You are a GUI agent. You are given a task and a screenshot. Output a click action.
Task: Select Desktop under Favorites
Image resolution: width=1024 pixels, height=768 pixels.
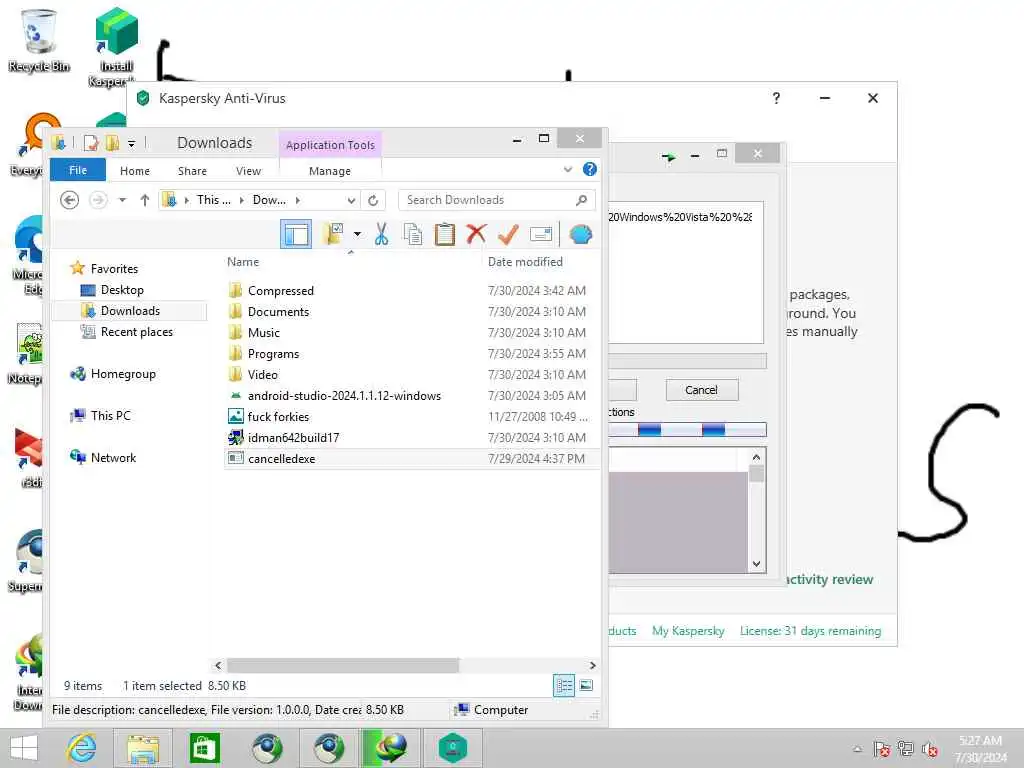click(121, 290)
